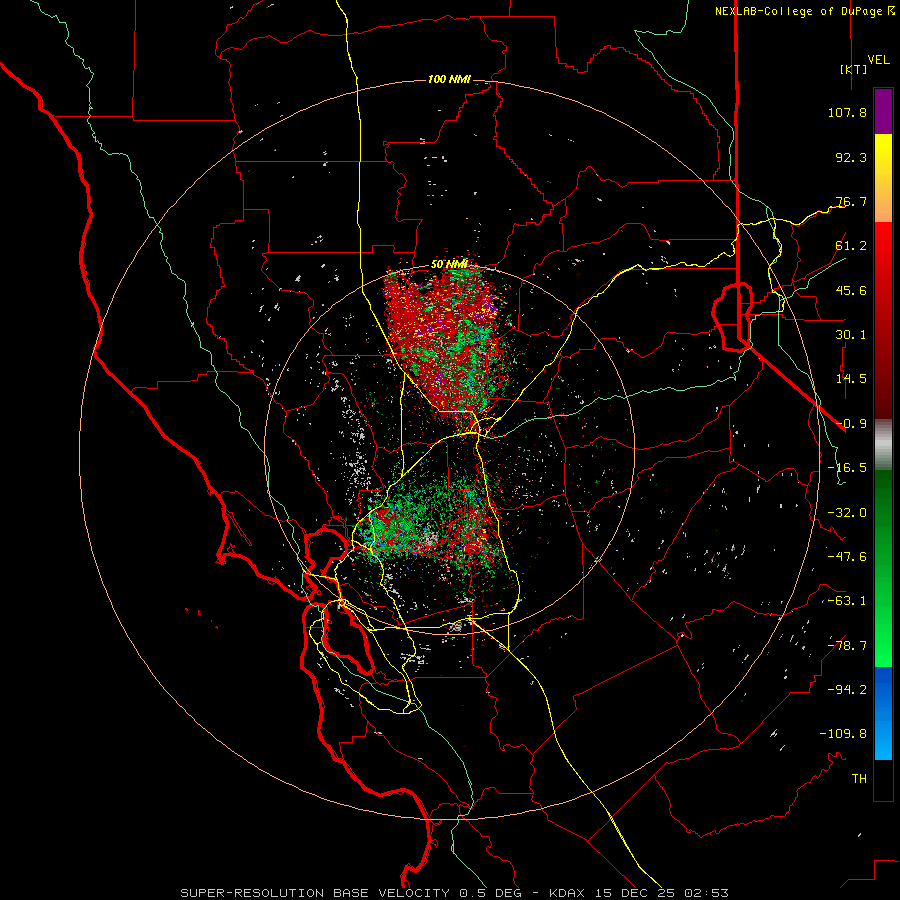This screenshot has height=900, width=900.
Task: Click the -94.2 velocity scale value
Action: coord(847,690)
